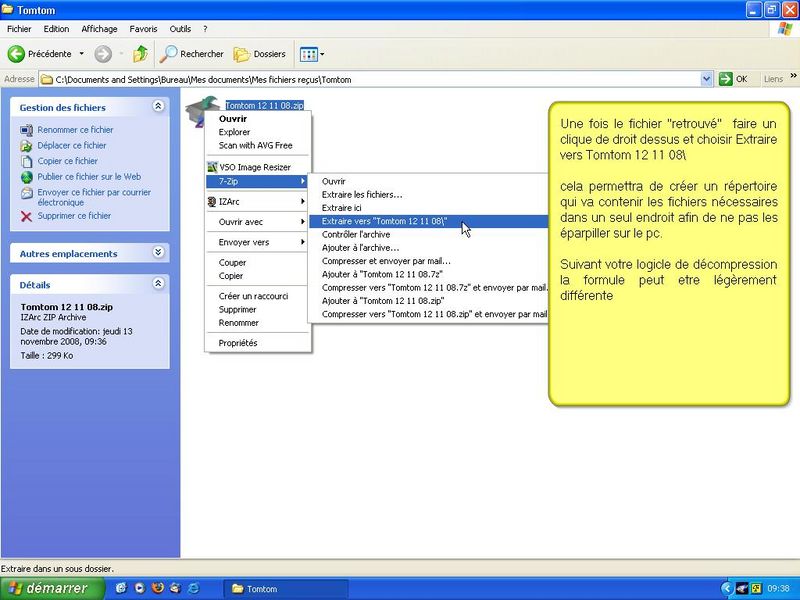Click the démarrer Start button

tap(53, 588)
